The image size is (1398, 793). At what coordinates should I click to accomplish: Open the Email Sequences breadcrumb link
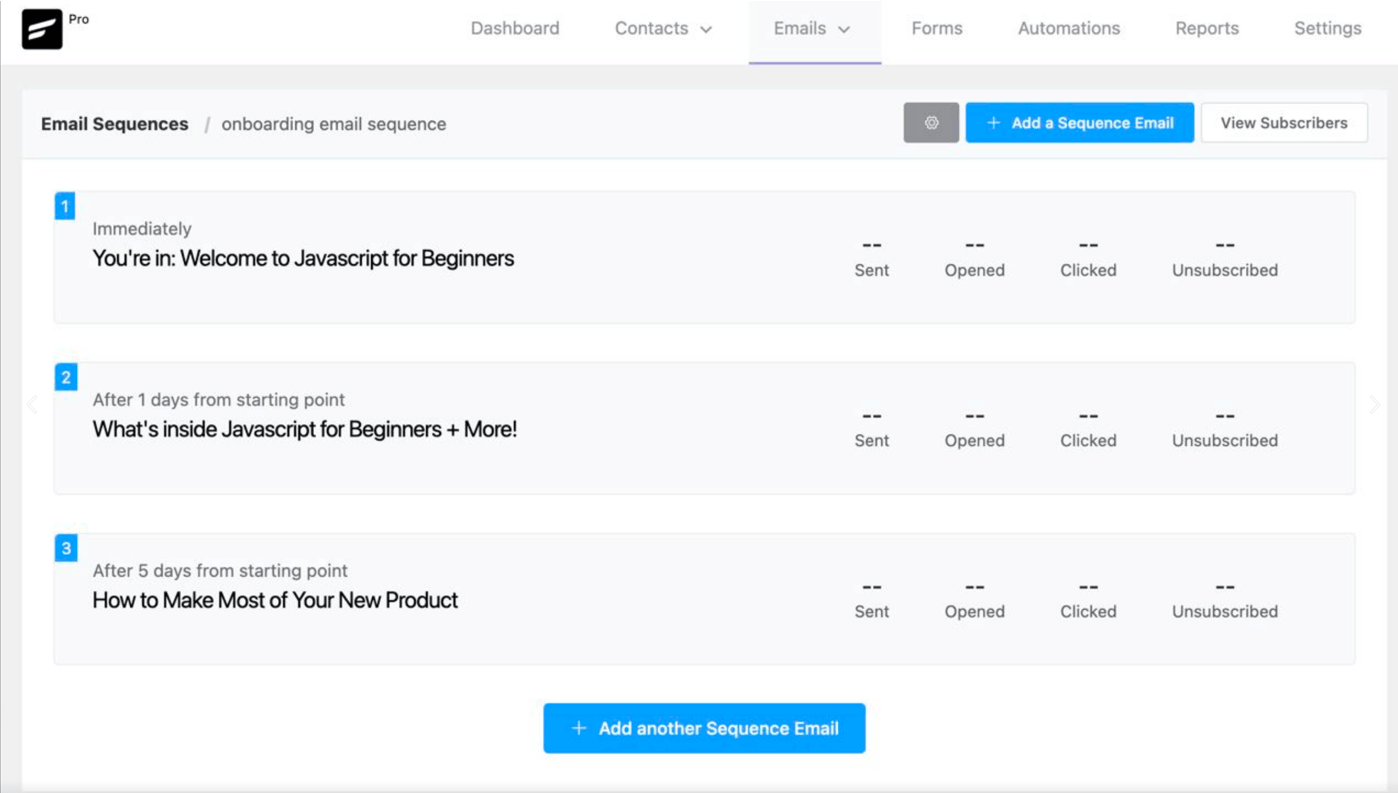point(113,123)
